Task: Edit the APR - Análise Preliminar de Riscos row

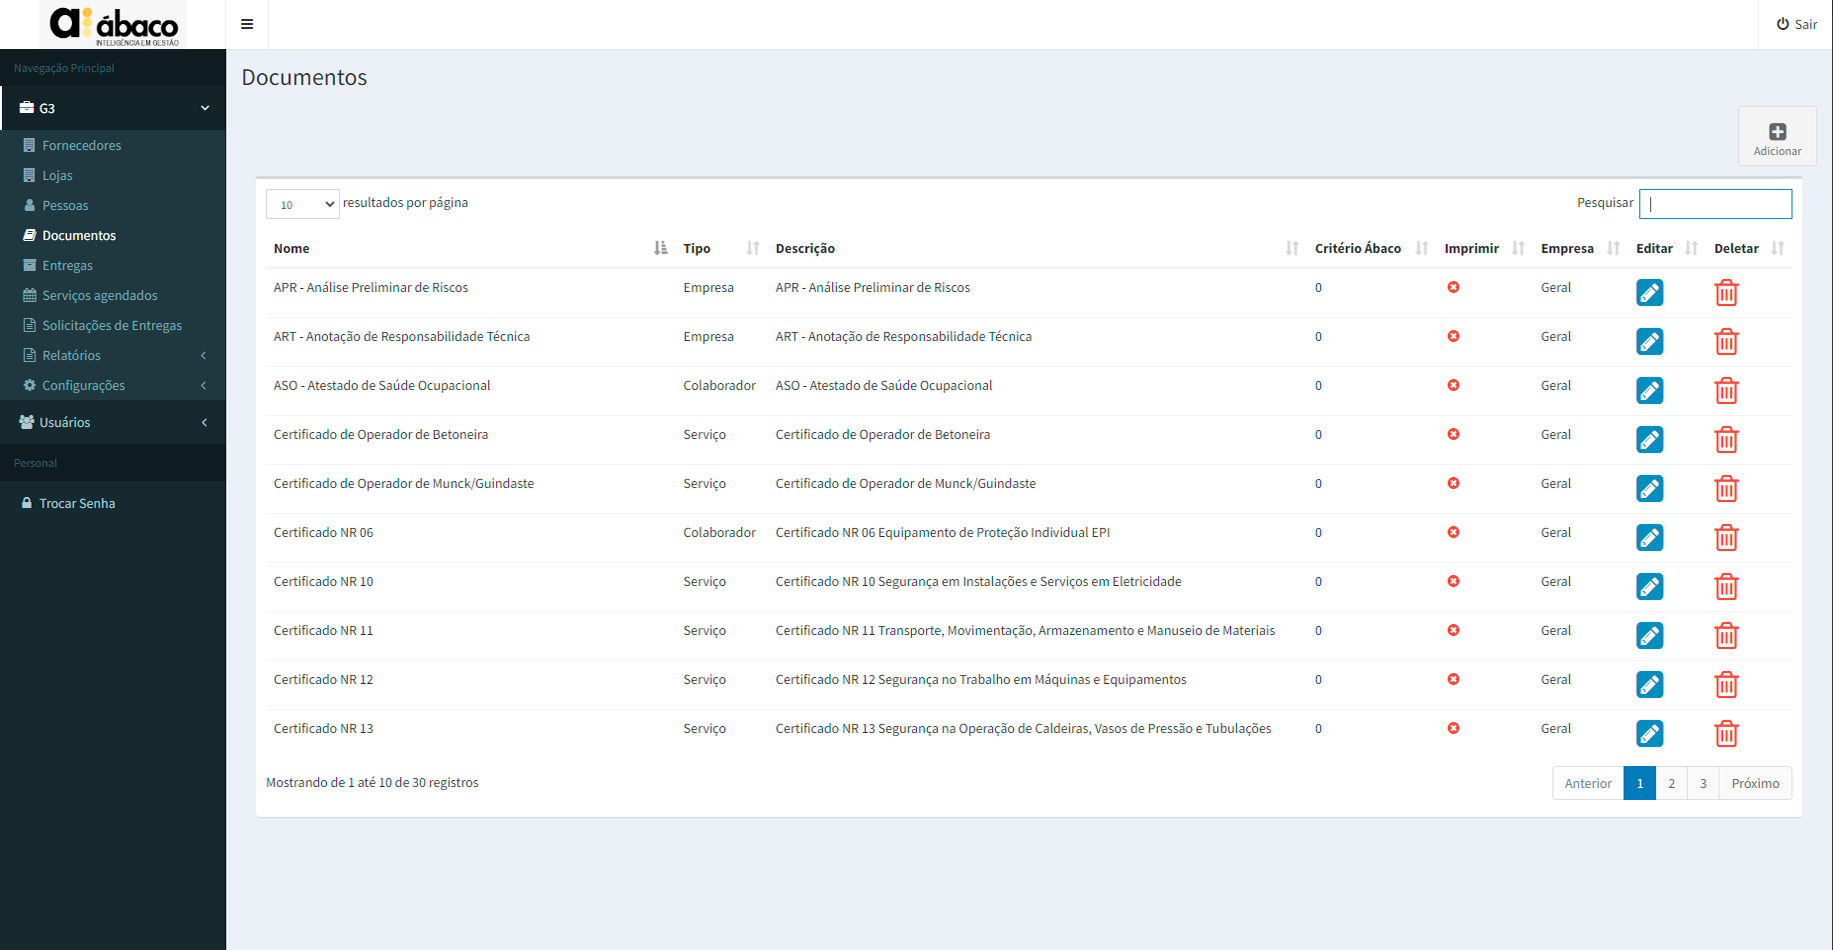Action: click(x=1650, y=293)
